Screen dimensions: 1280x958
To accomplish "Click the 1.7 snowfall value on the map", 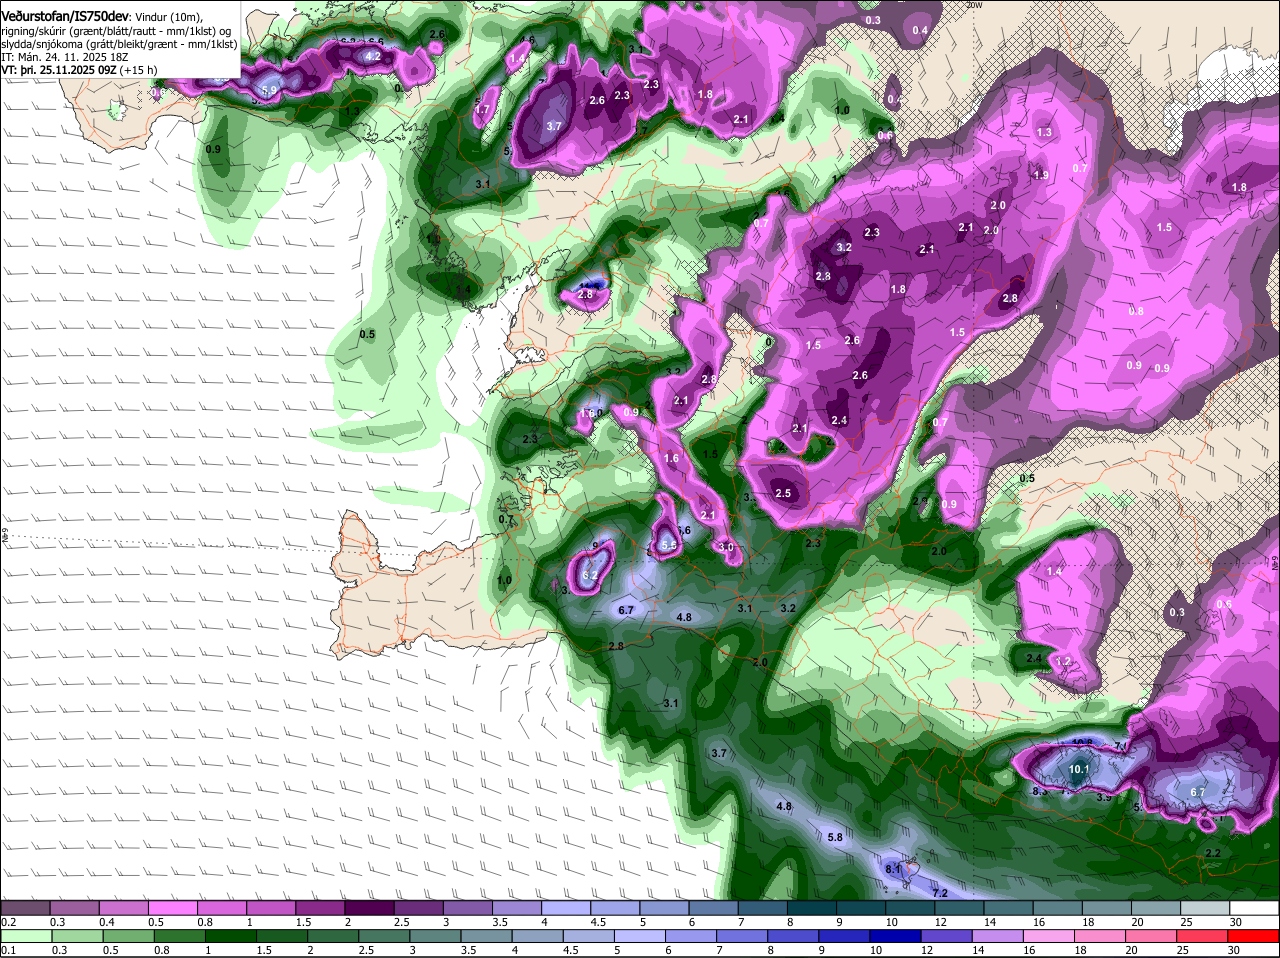I will (x=482, y=110).
